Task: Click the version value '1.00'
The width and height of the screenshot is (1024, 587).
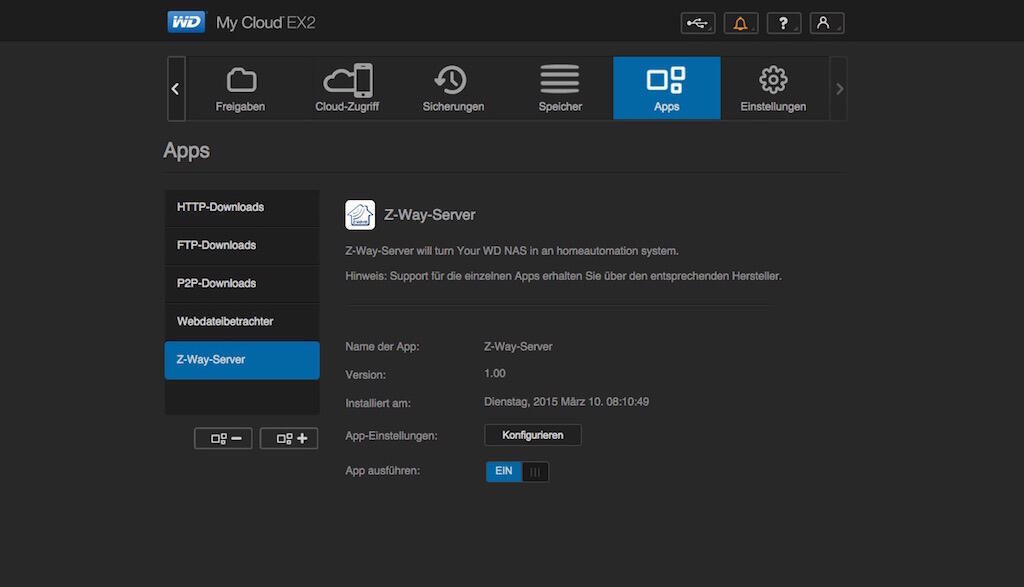Action: pos(494,373)
